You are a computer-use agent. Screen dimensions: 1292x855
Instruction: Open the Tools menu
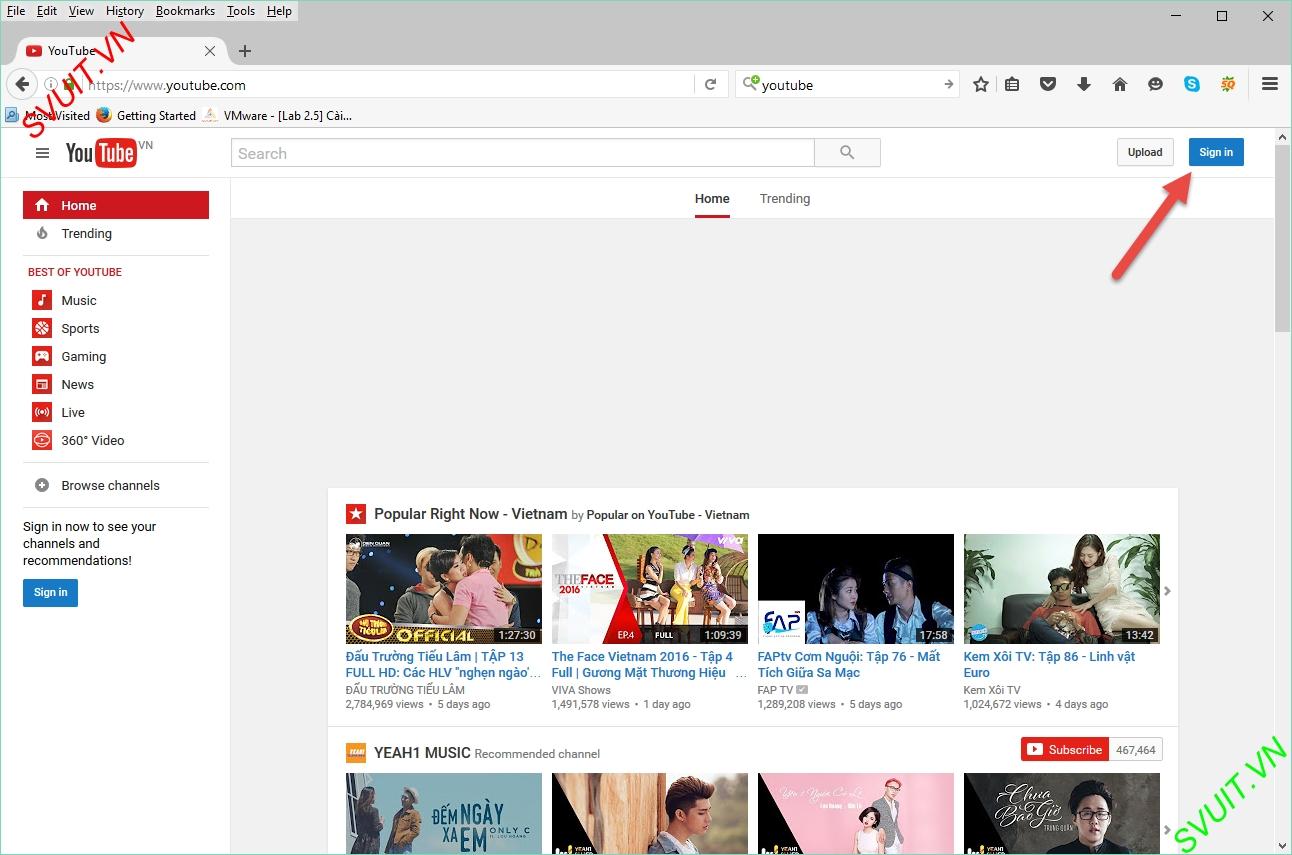click(x=241, y=11)
